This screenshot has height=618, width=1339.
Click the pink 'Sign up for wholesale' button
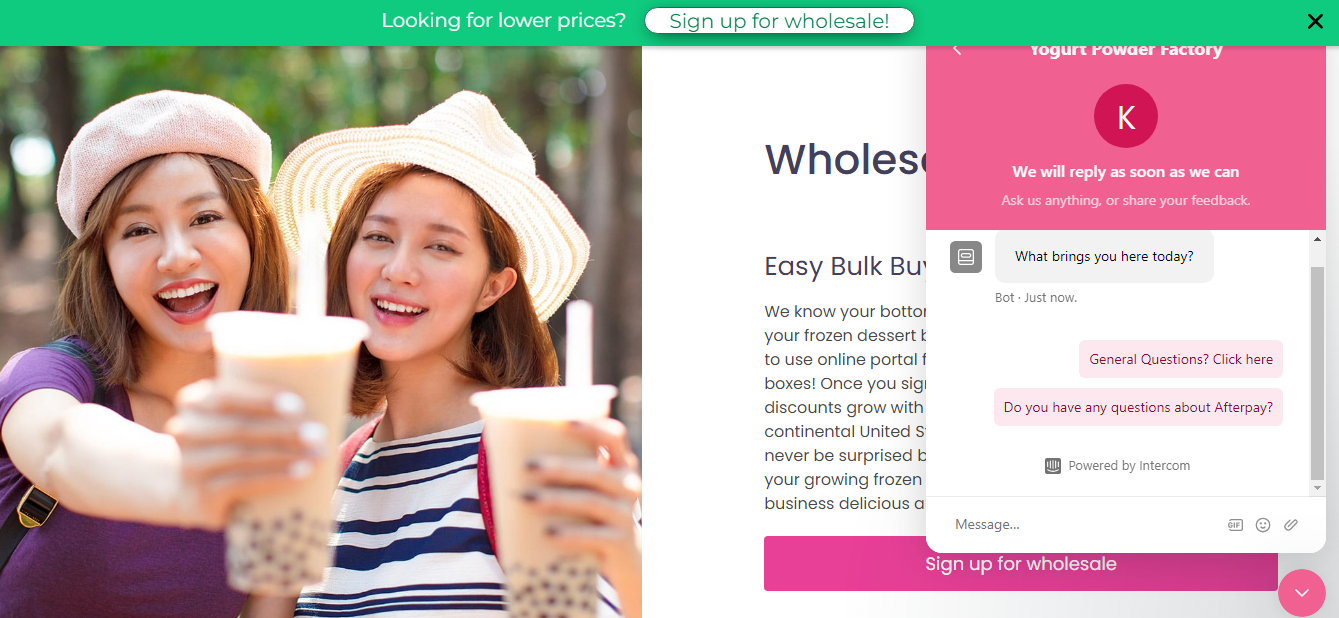pyautogui.click(x=1021, y=564)
